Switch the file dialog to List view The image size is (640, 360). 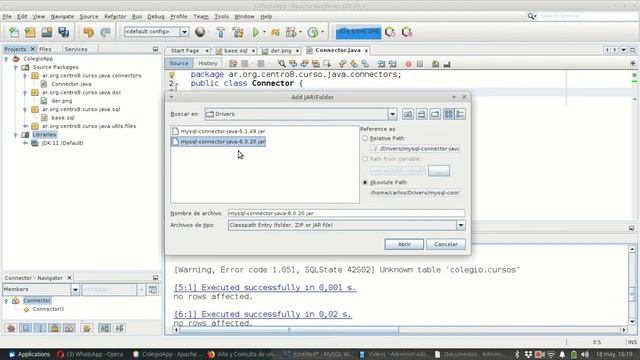pos(449,114)
